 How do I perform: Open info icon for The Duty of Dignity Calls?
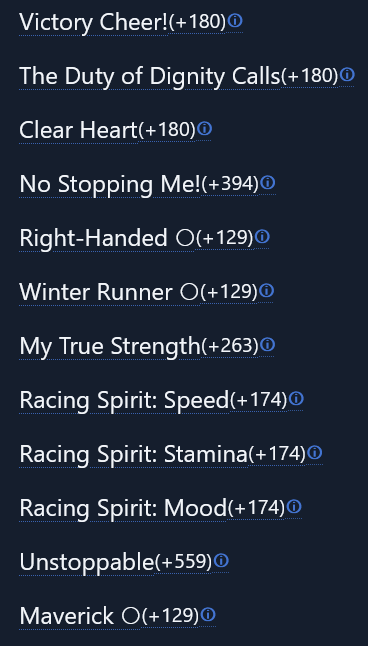click(347, 75)
